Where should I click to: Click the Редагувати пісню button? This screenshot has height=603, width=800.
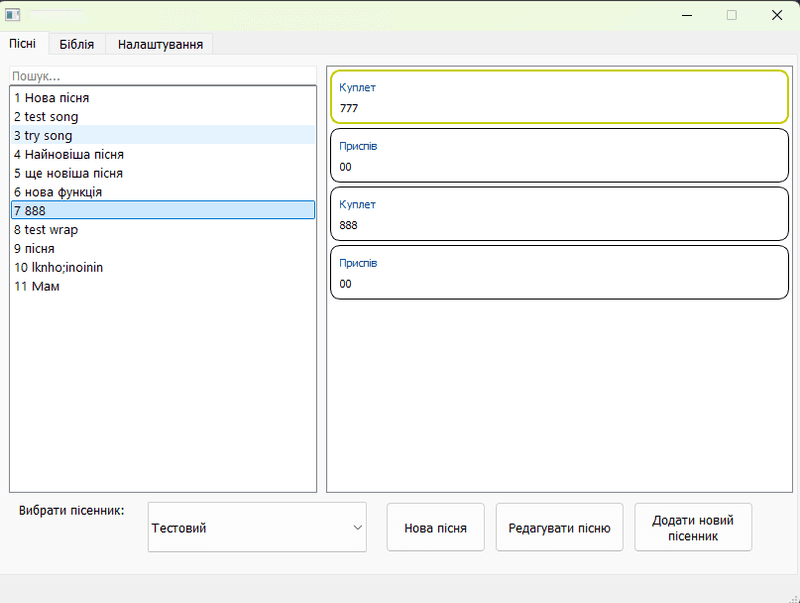point(559,527)
